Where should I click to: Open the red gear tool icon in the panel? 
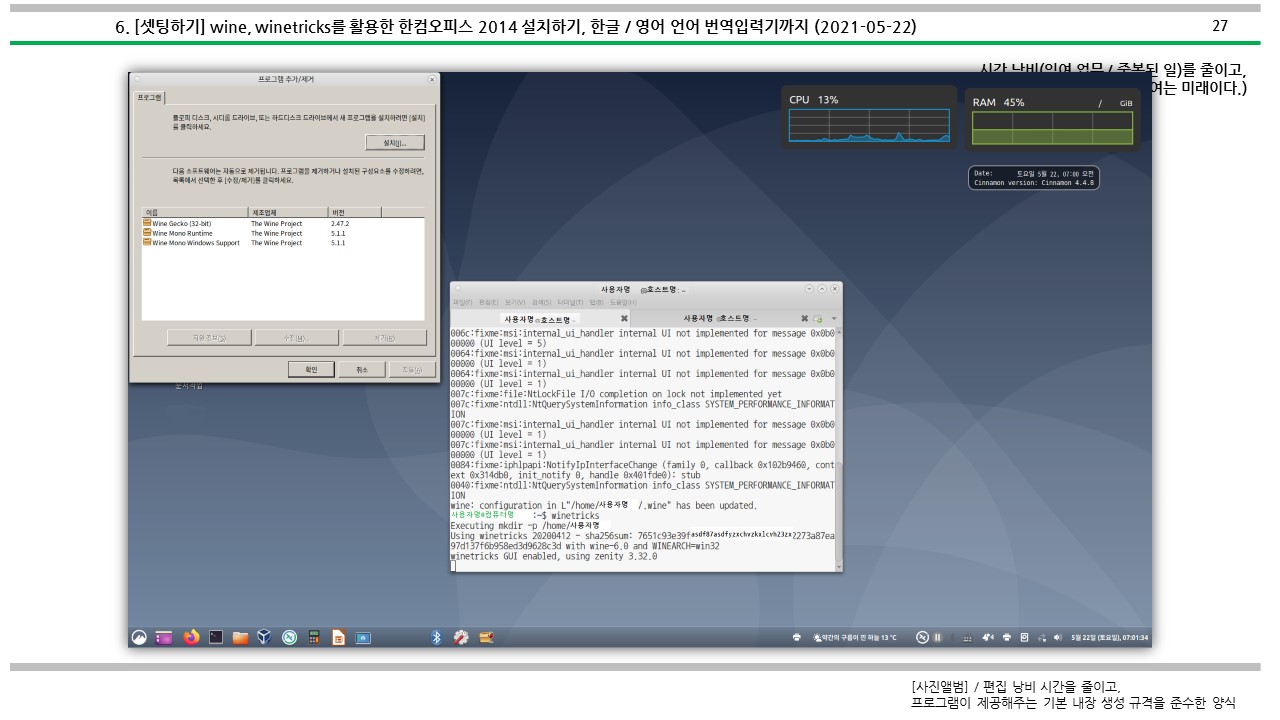(460, 637)
